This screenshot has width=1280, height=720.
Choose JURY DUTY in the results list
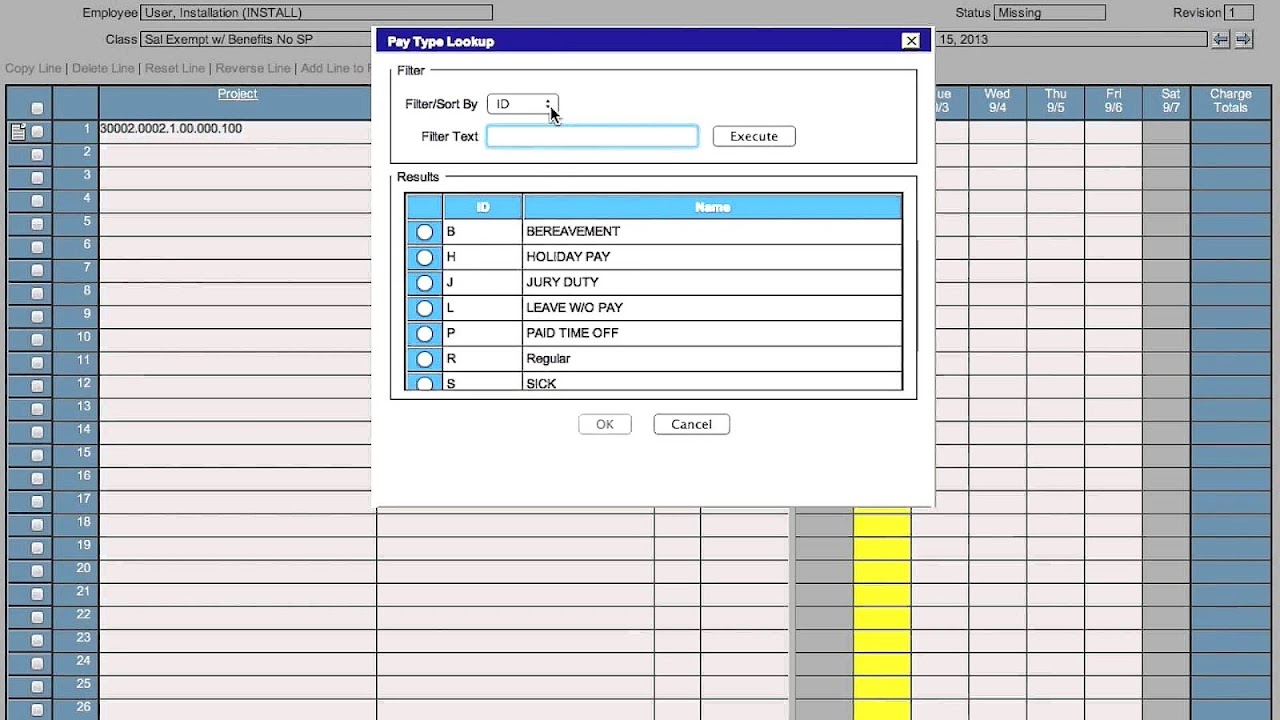(x=424, y=282)
